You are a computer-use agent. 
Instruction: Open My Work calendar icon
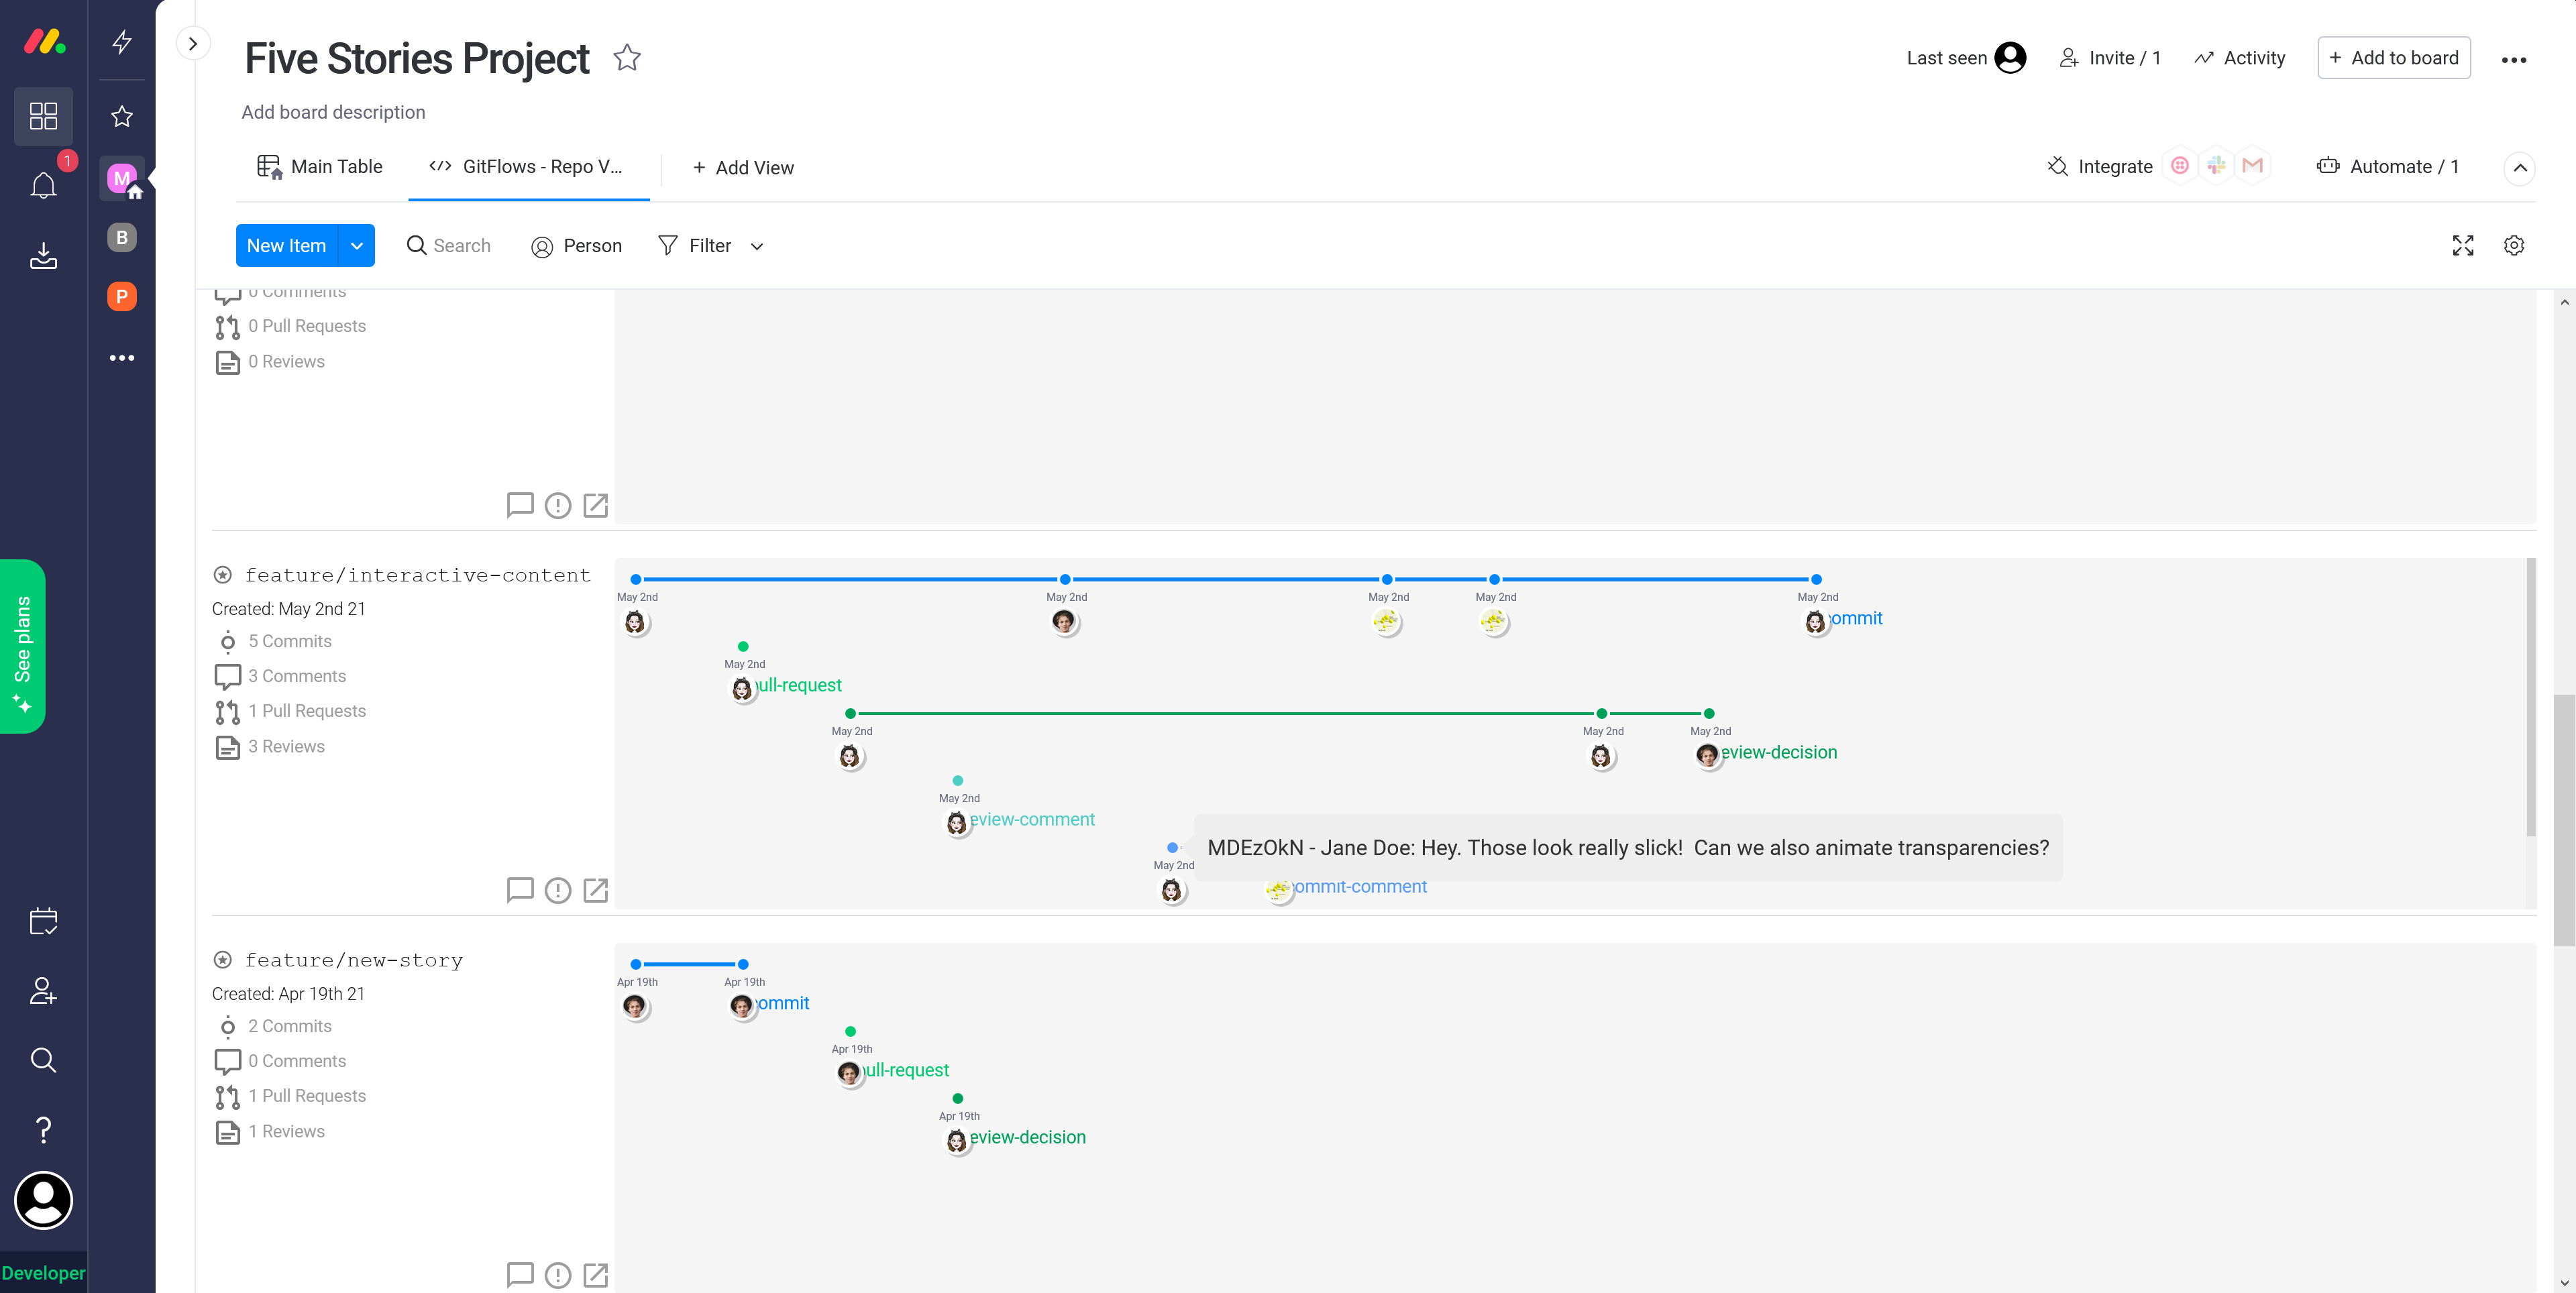(x=43, y=921)
